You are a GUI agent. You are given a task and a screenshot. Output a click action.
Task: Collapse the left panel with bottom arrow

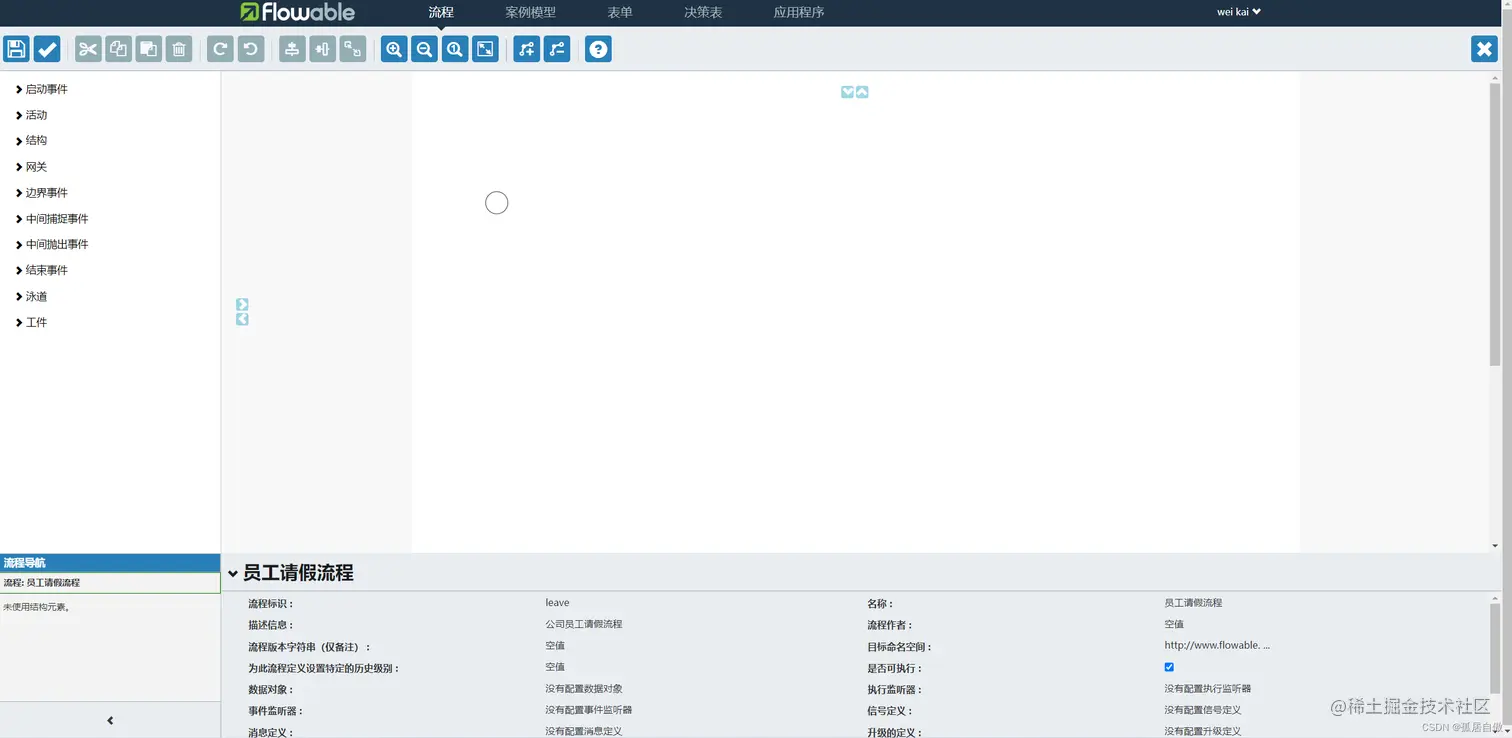click(110, 720)
